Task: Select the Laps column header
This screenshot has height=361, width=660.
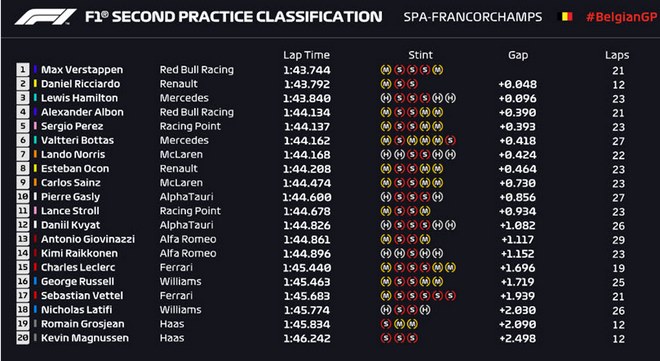Action: point(617,56)
